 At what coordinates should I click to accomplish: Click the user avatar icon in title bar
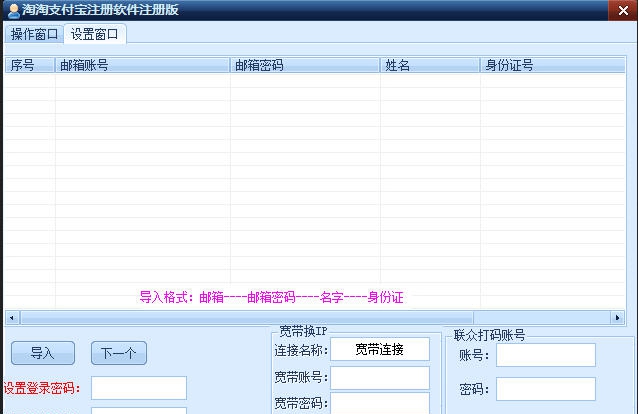point(13,11)
